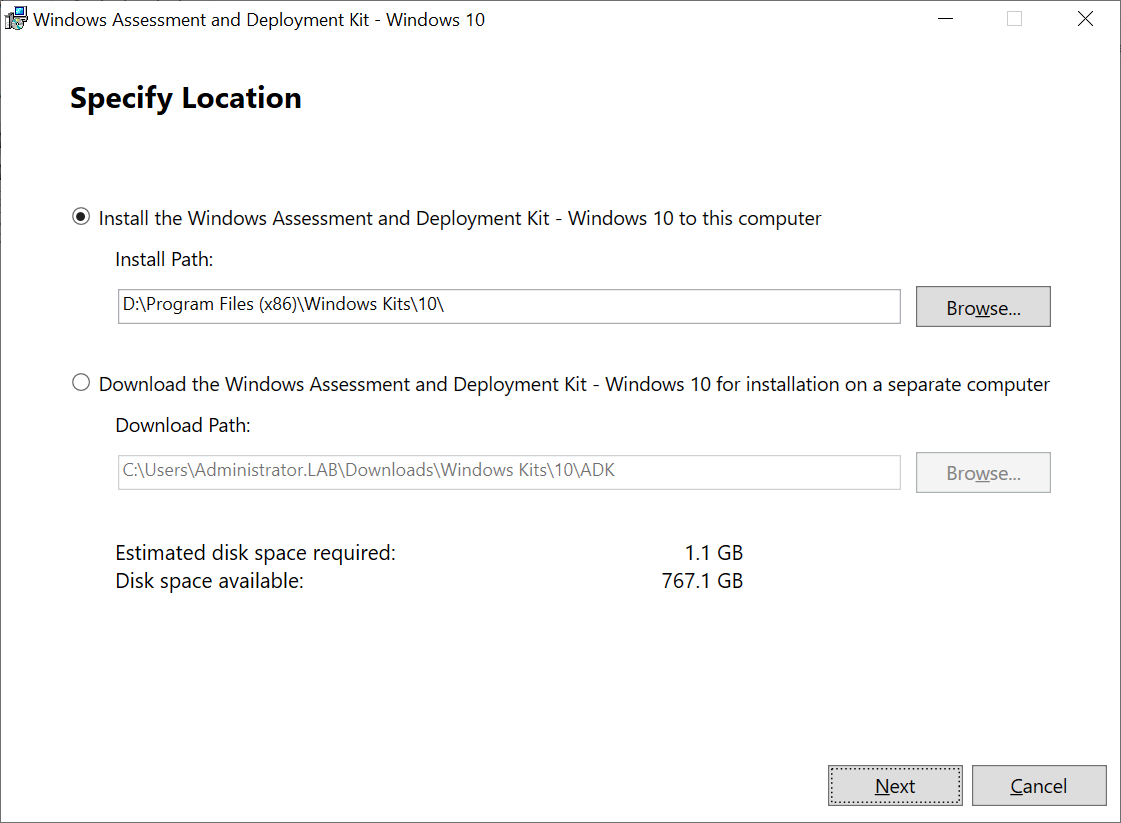Browse for a new install path folder

tap(982, 307)
